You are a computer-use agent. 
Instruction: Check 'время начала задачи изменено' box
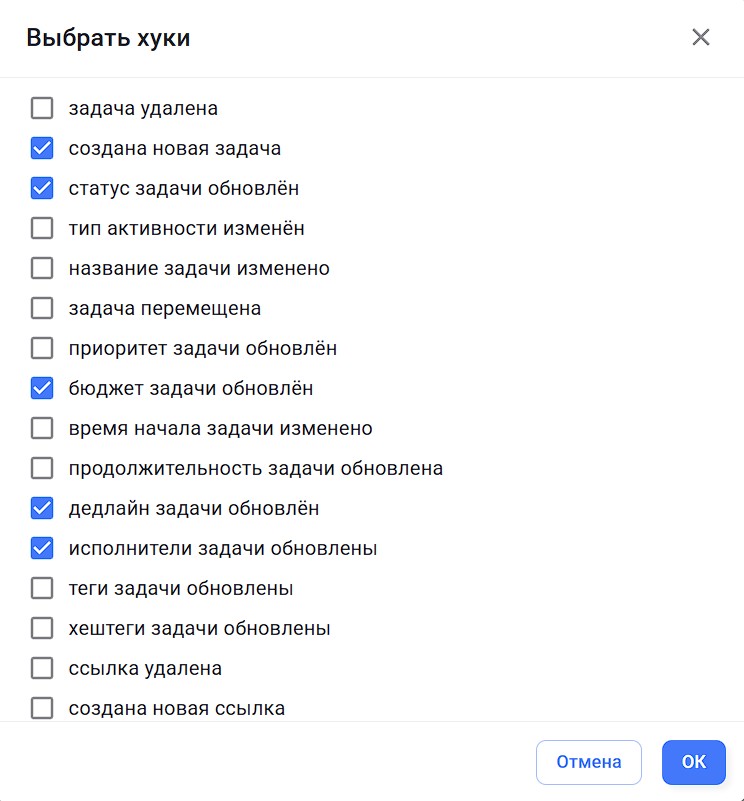pyautogui.click(x=42, y=428)
